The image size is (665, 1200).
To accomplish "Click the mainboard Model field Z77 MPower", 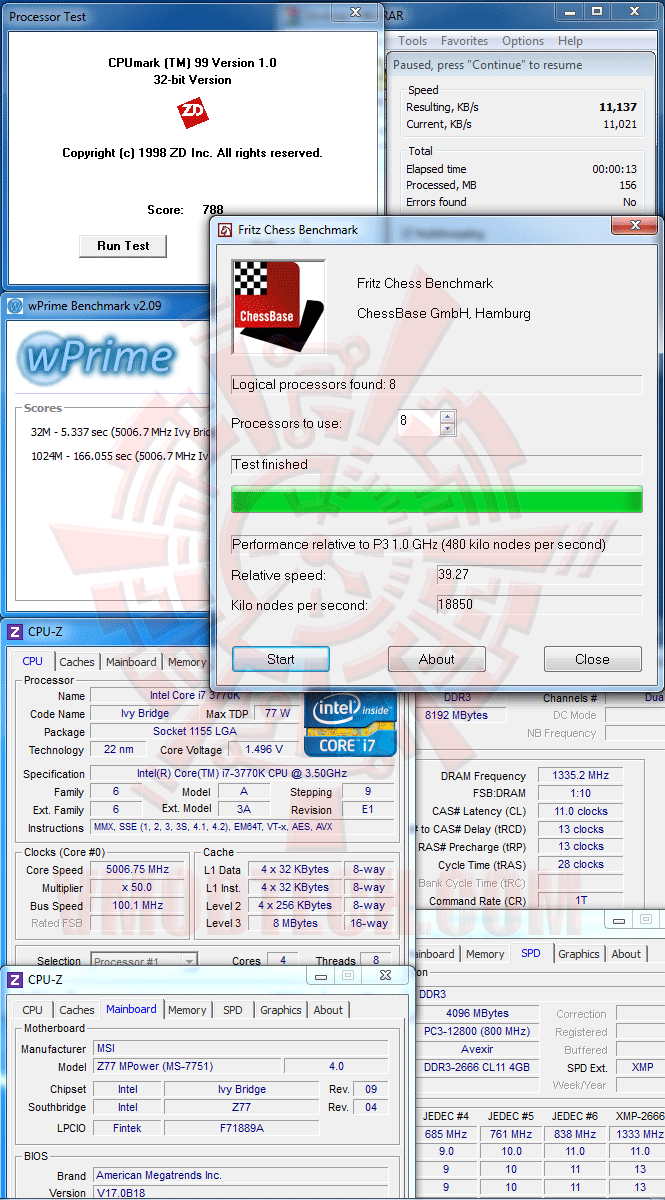I will (x=188, y=1066).
